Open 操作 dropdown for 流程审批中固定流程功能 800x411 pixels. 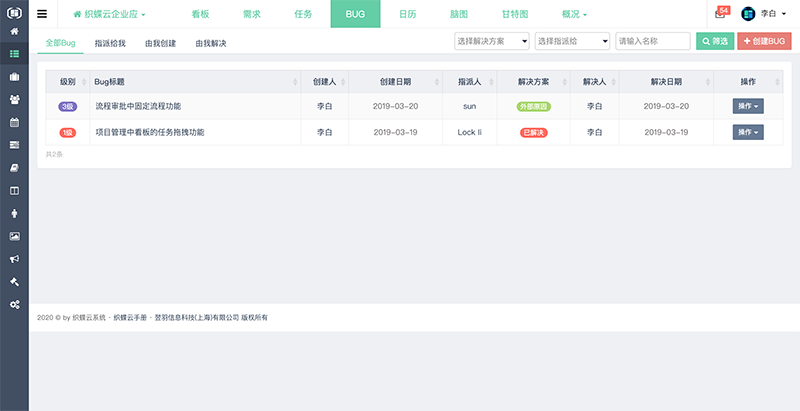[x=748, y=106]
